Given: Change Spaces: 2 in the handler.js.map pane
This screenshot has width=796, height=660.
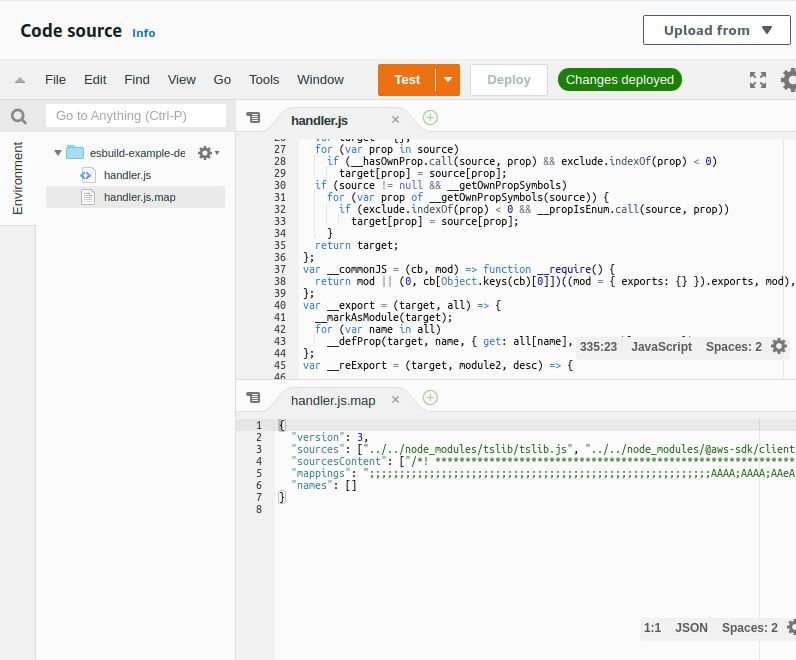Looking at the screenshot, I should 749,628.
